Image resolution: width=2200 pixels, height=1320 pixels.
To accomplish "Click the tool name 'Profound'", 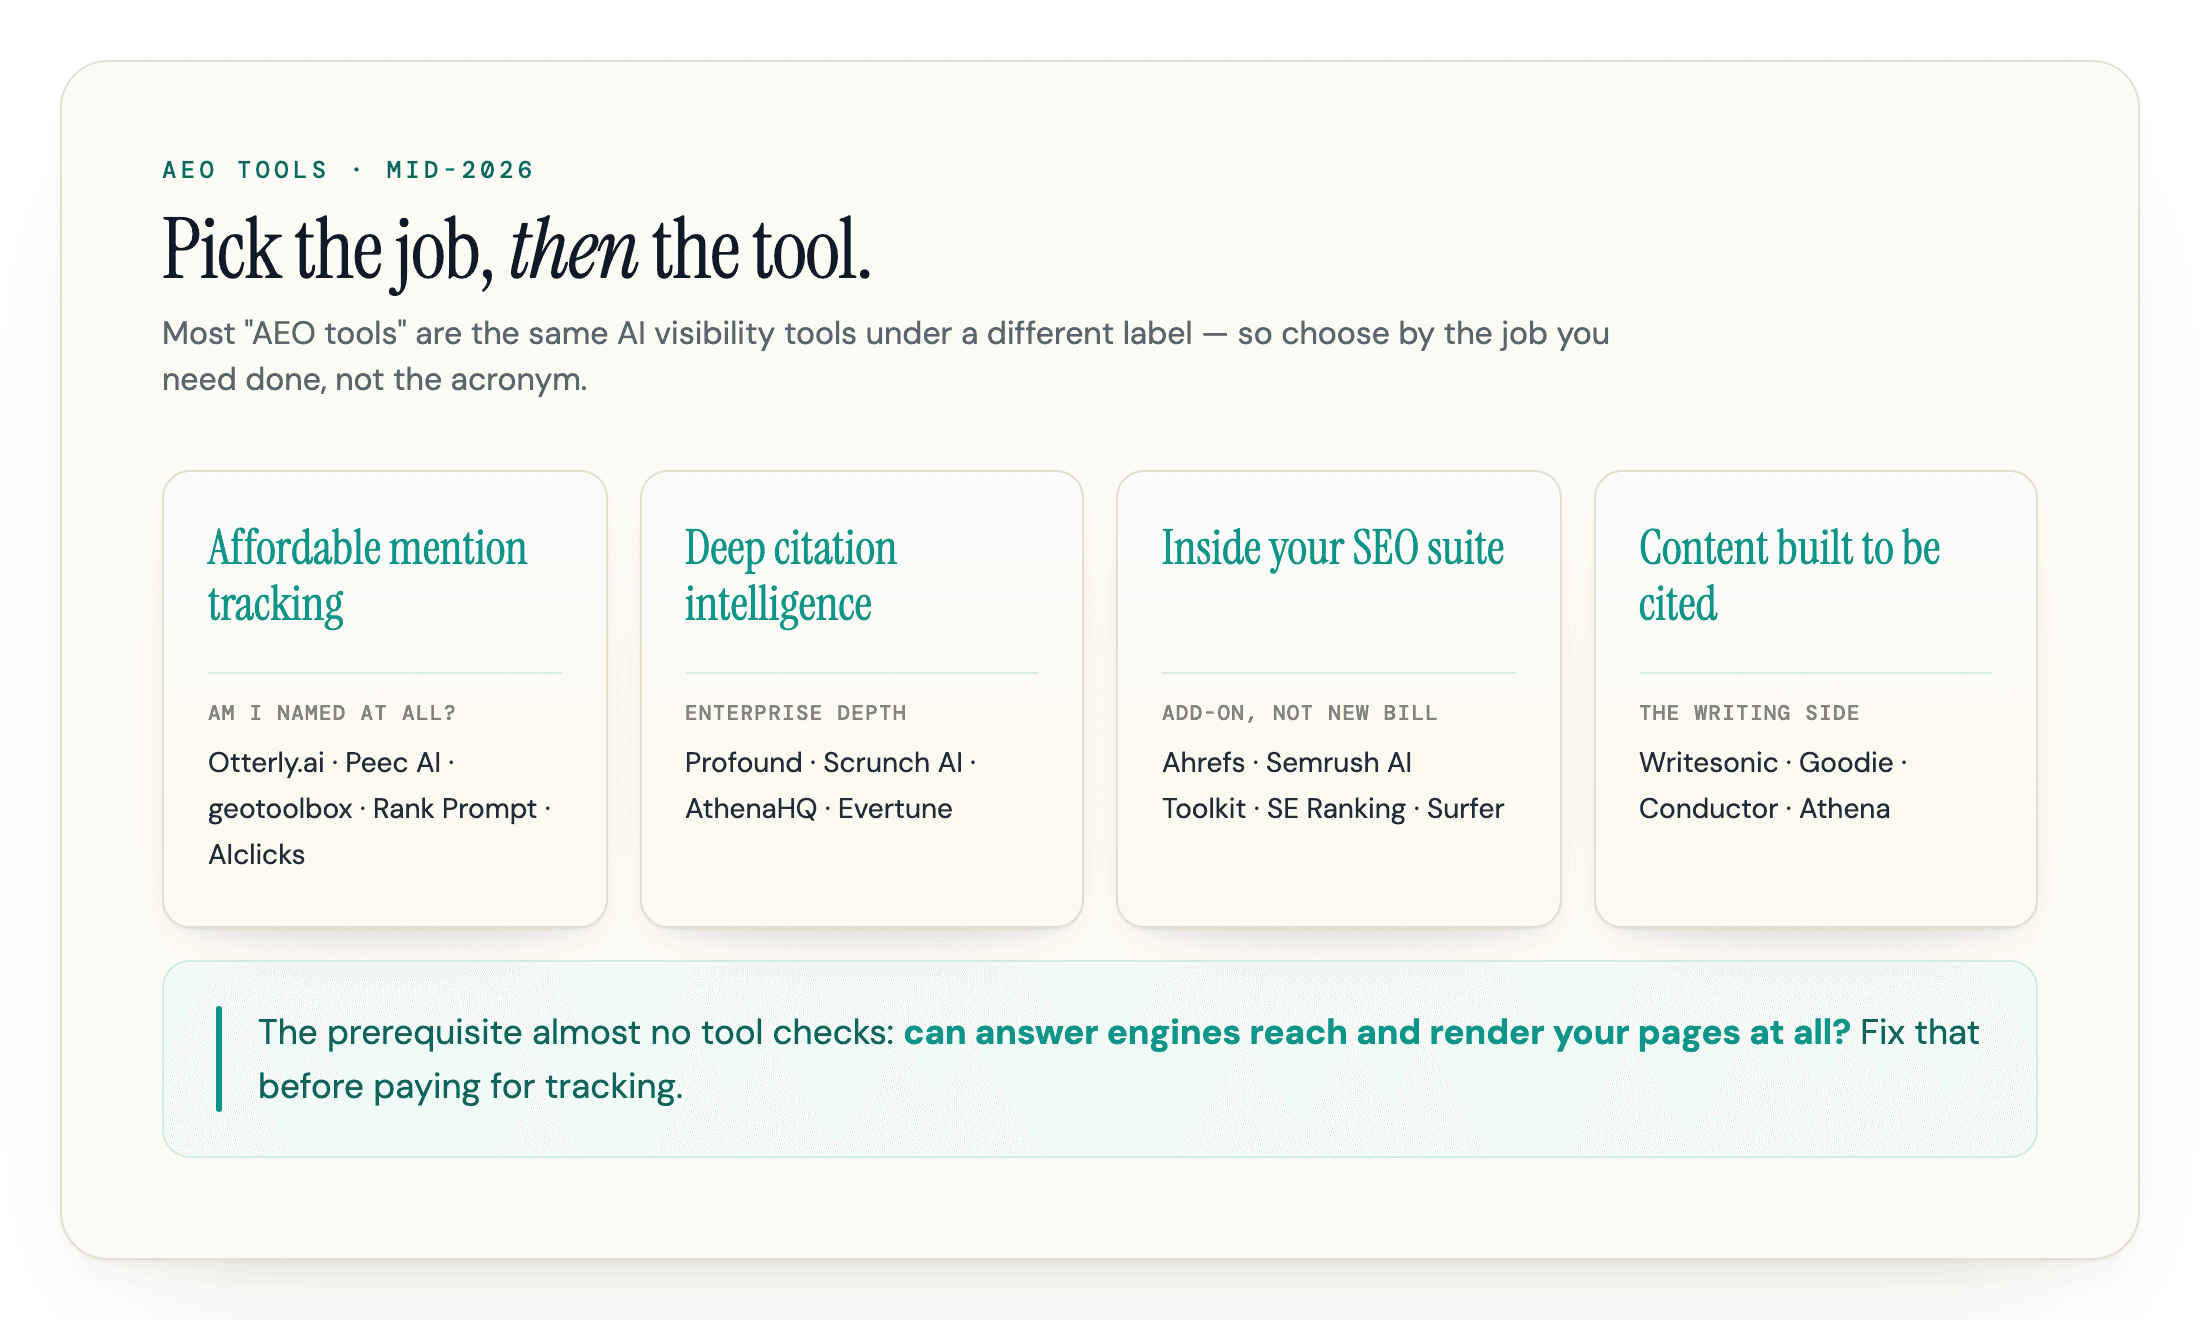I will [x=743, y=763].
